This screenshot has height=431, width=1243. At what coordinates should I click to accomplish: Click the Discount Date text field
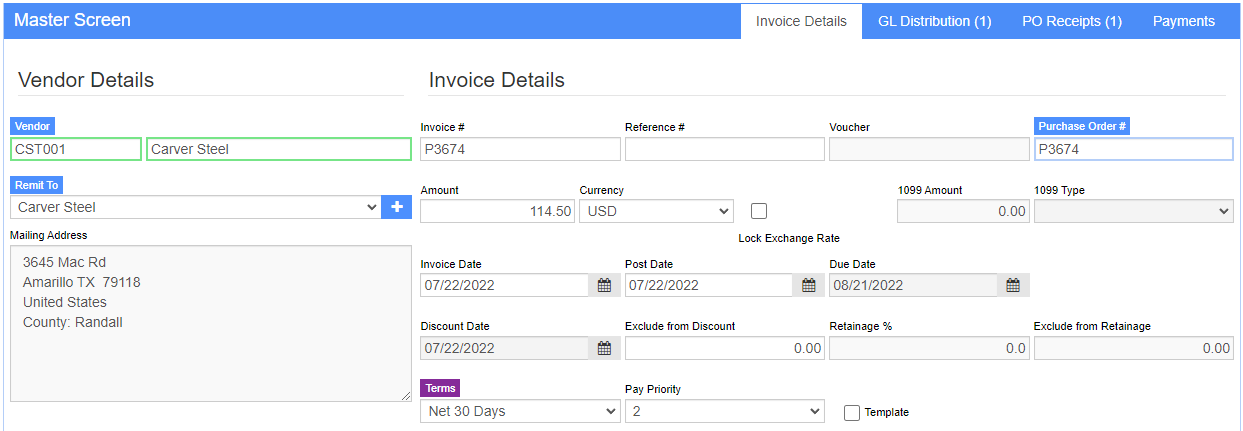504,348
